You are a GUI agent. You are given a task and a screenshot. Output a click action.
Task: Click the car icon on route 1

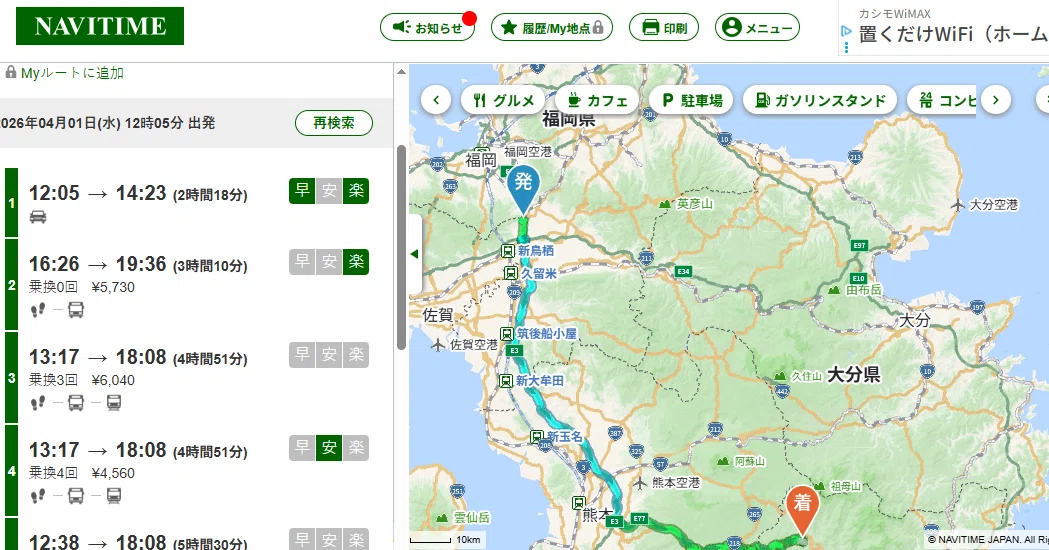(x=38, y=217)
